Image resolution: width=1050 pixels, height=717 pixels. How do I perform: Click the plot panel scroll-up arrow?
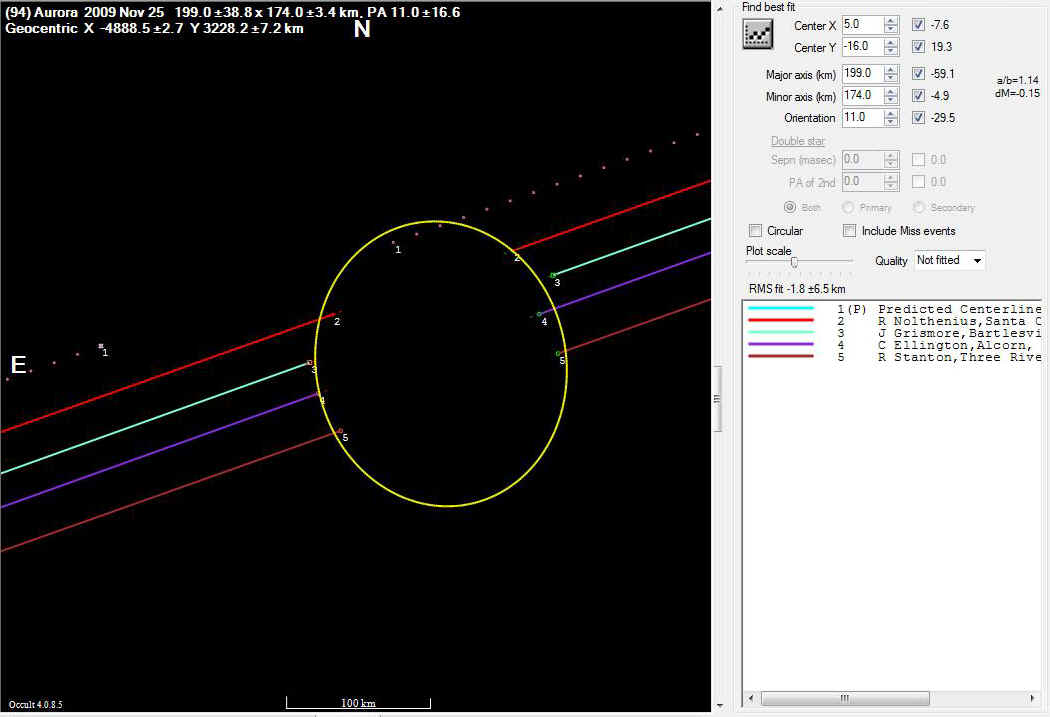720,9
